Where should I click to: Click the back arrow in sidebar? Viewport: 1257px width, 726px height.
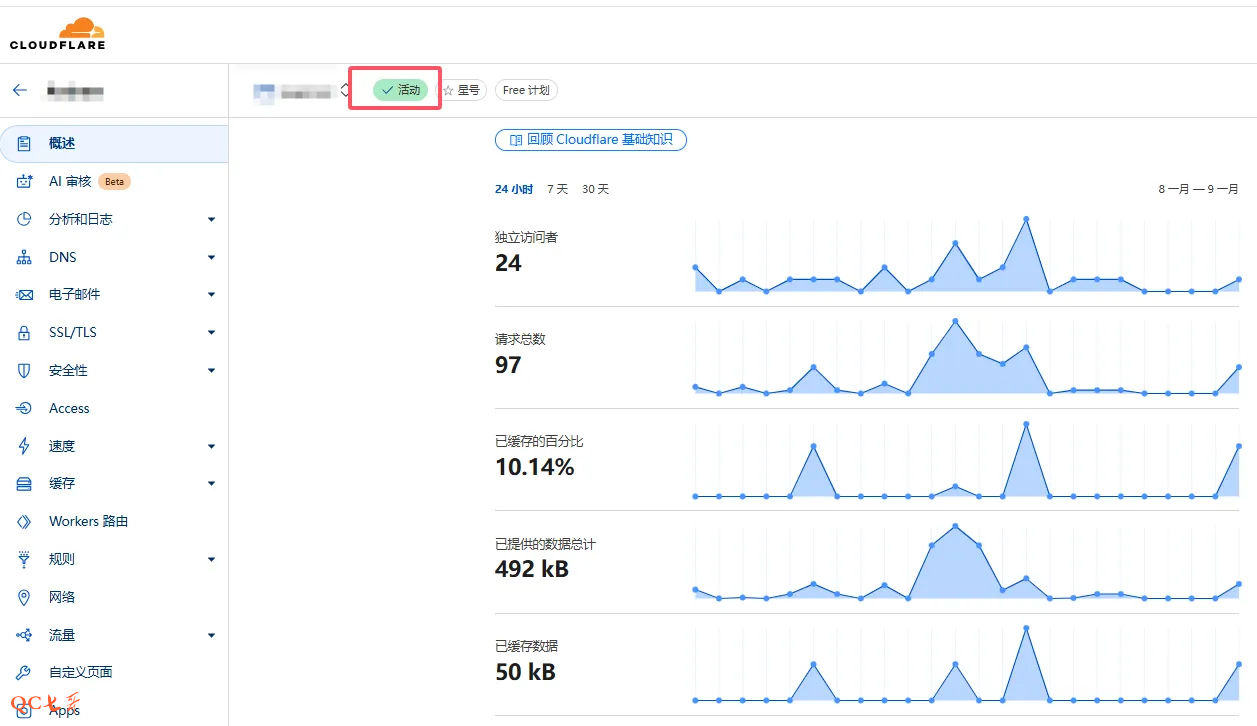tap(19, 90)
